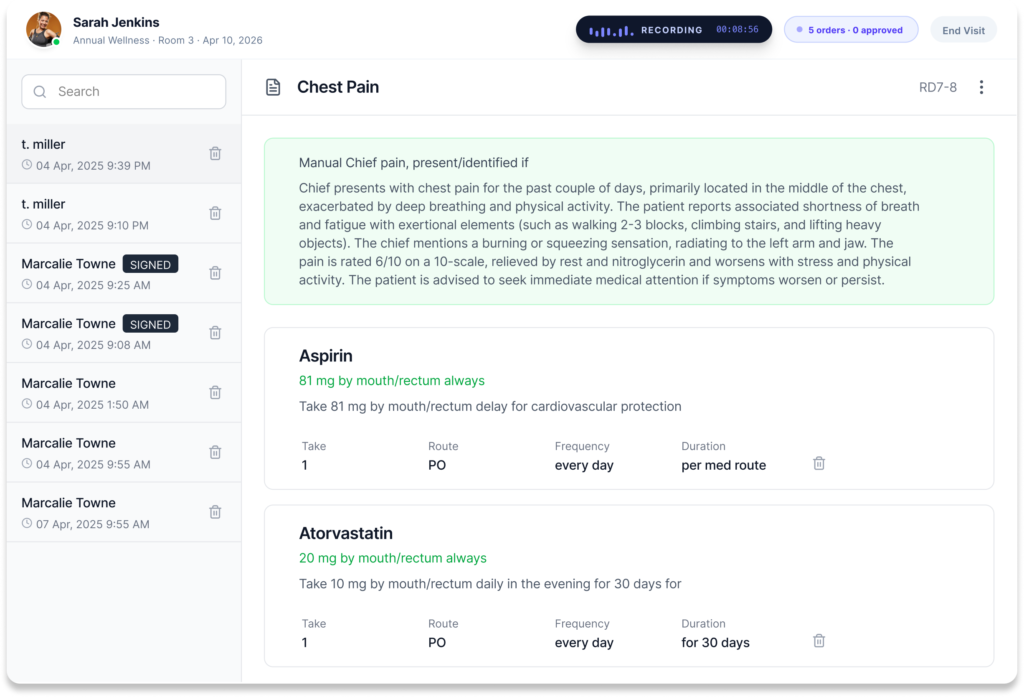The height and width of the screenshot is (697, 1024).
Task: Click Atorvastatin Route value PO
Action: (437, 643)
